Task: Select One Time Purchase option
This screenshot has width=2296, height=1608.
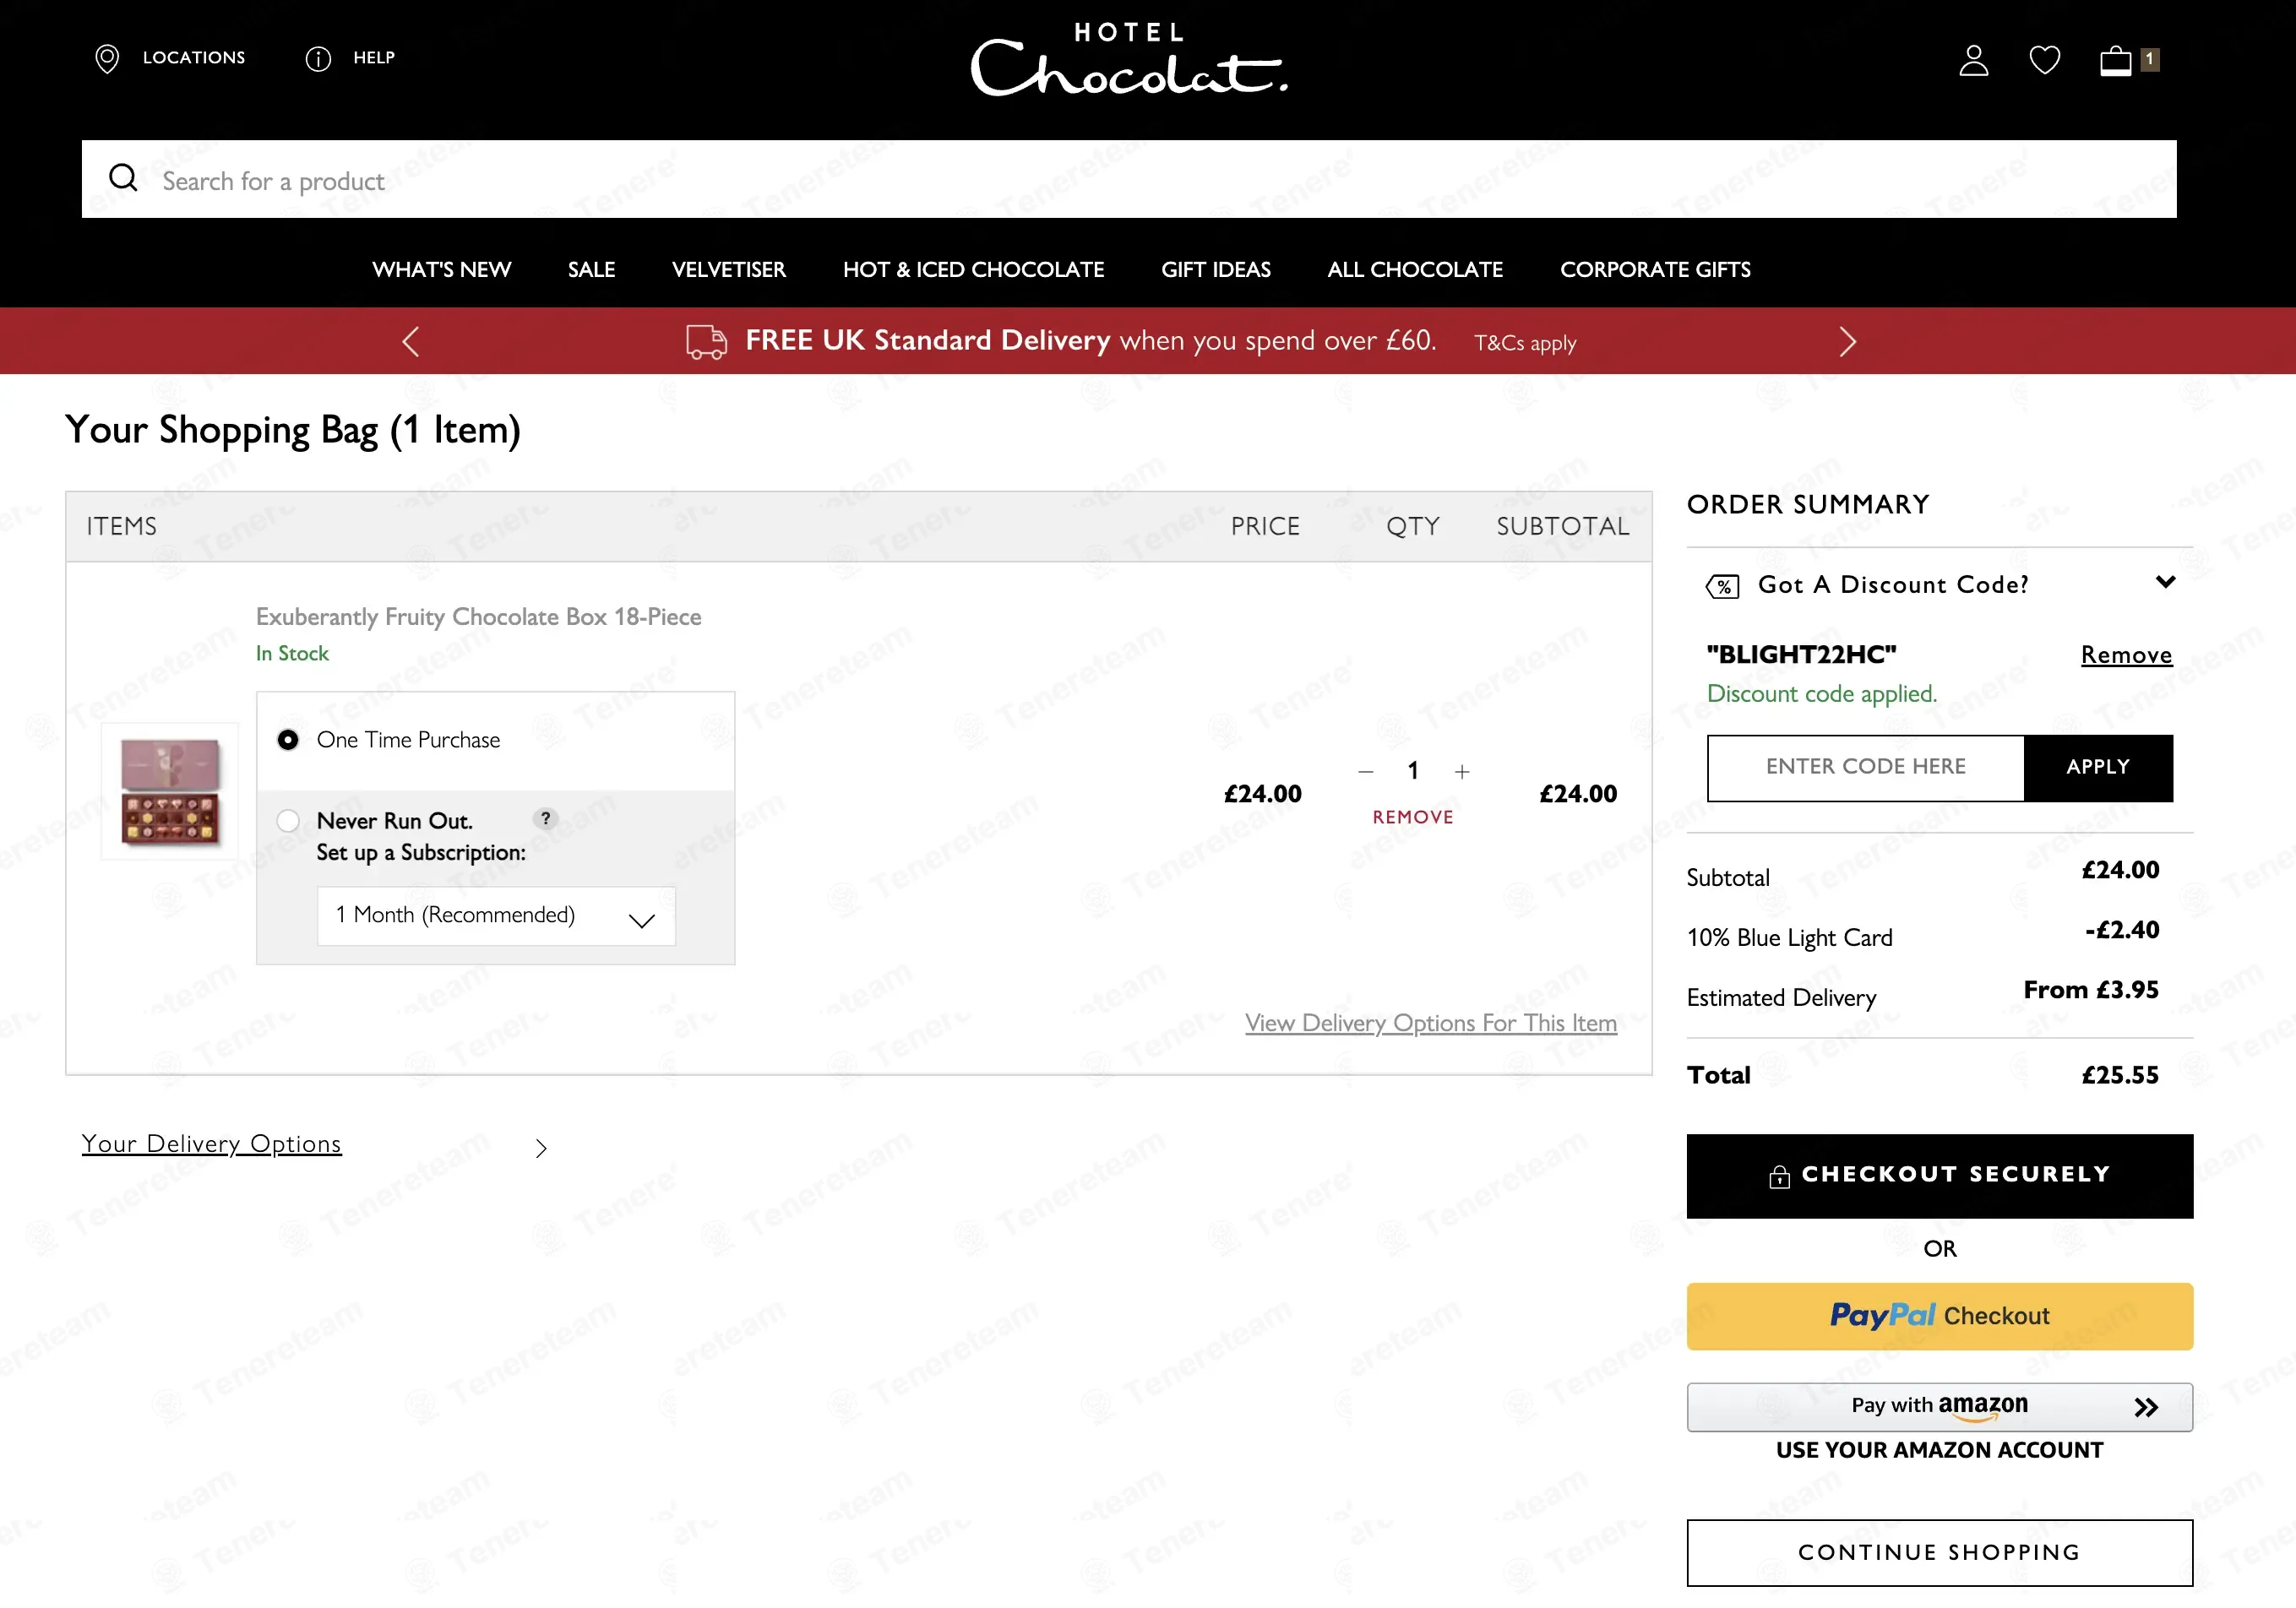Action: [x=288, y=740]
